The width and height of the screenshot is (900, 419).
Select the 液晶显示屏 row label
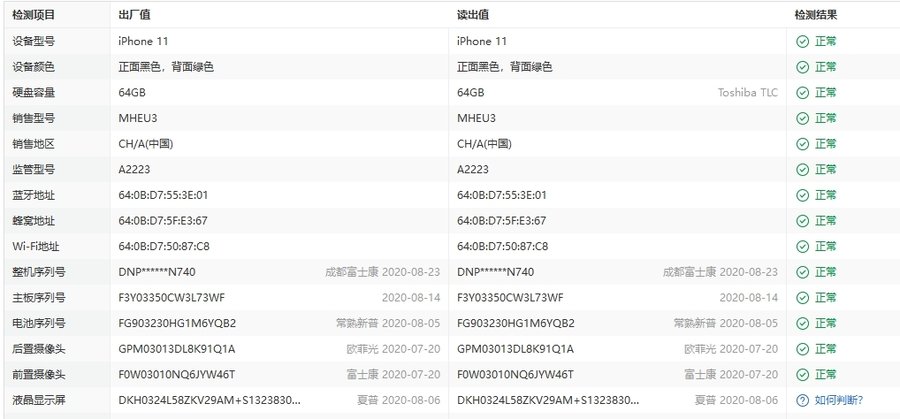39,400
